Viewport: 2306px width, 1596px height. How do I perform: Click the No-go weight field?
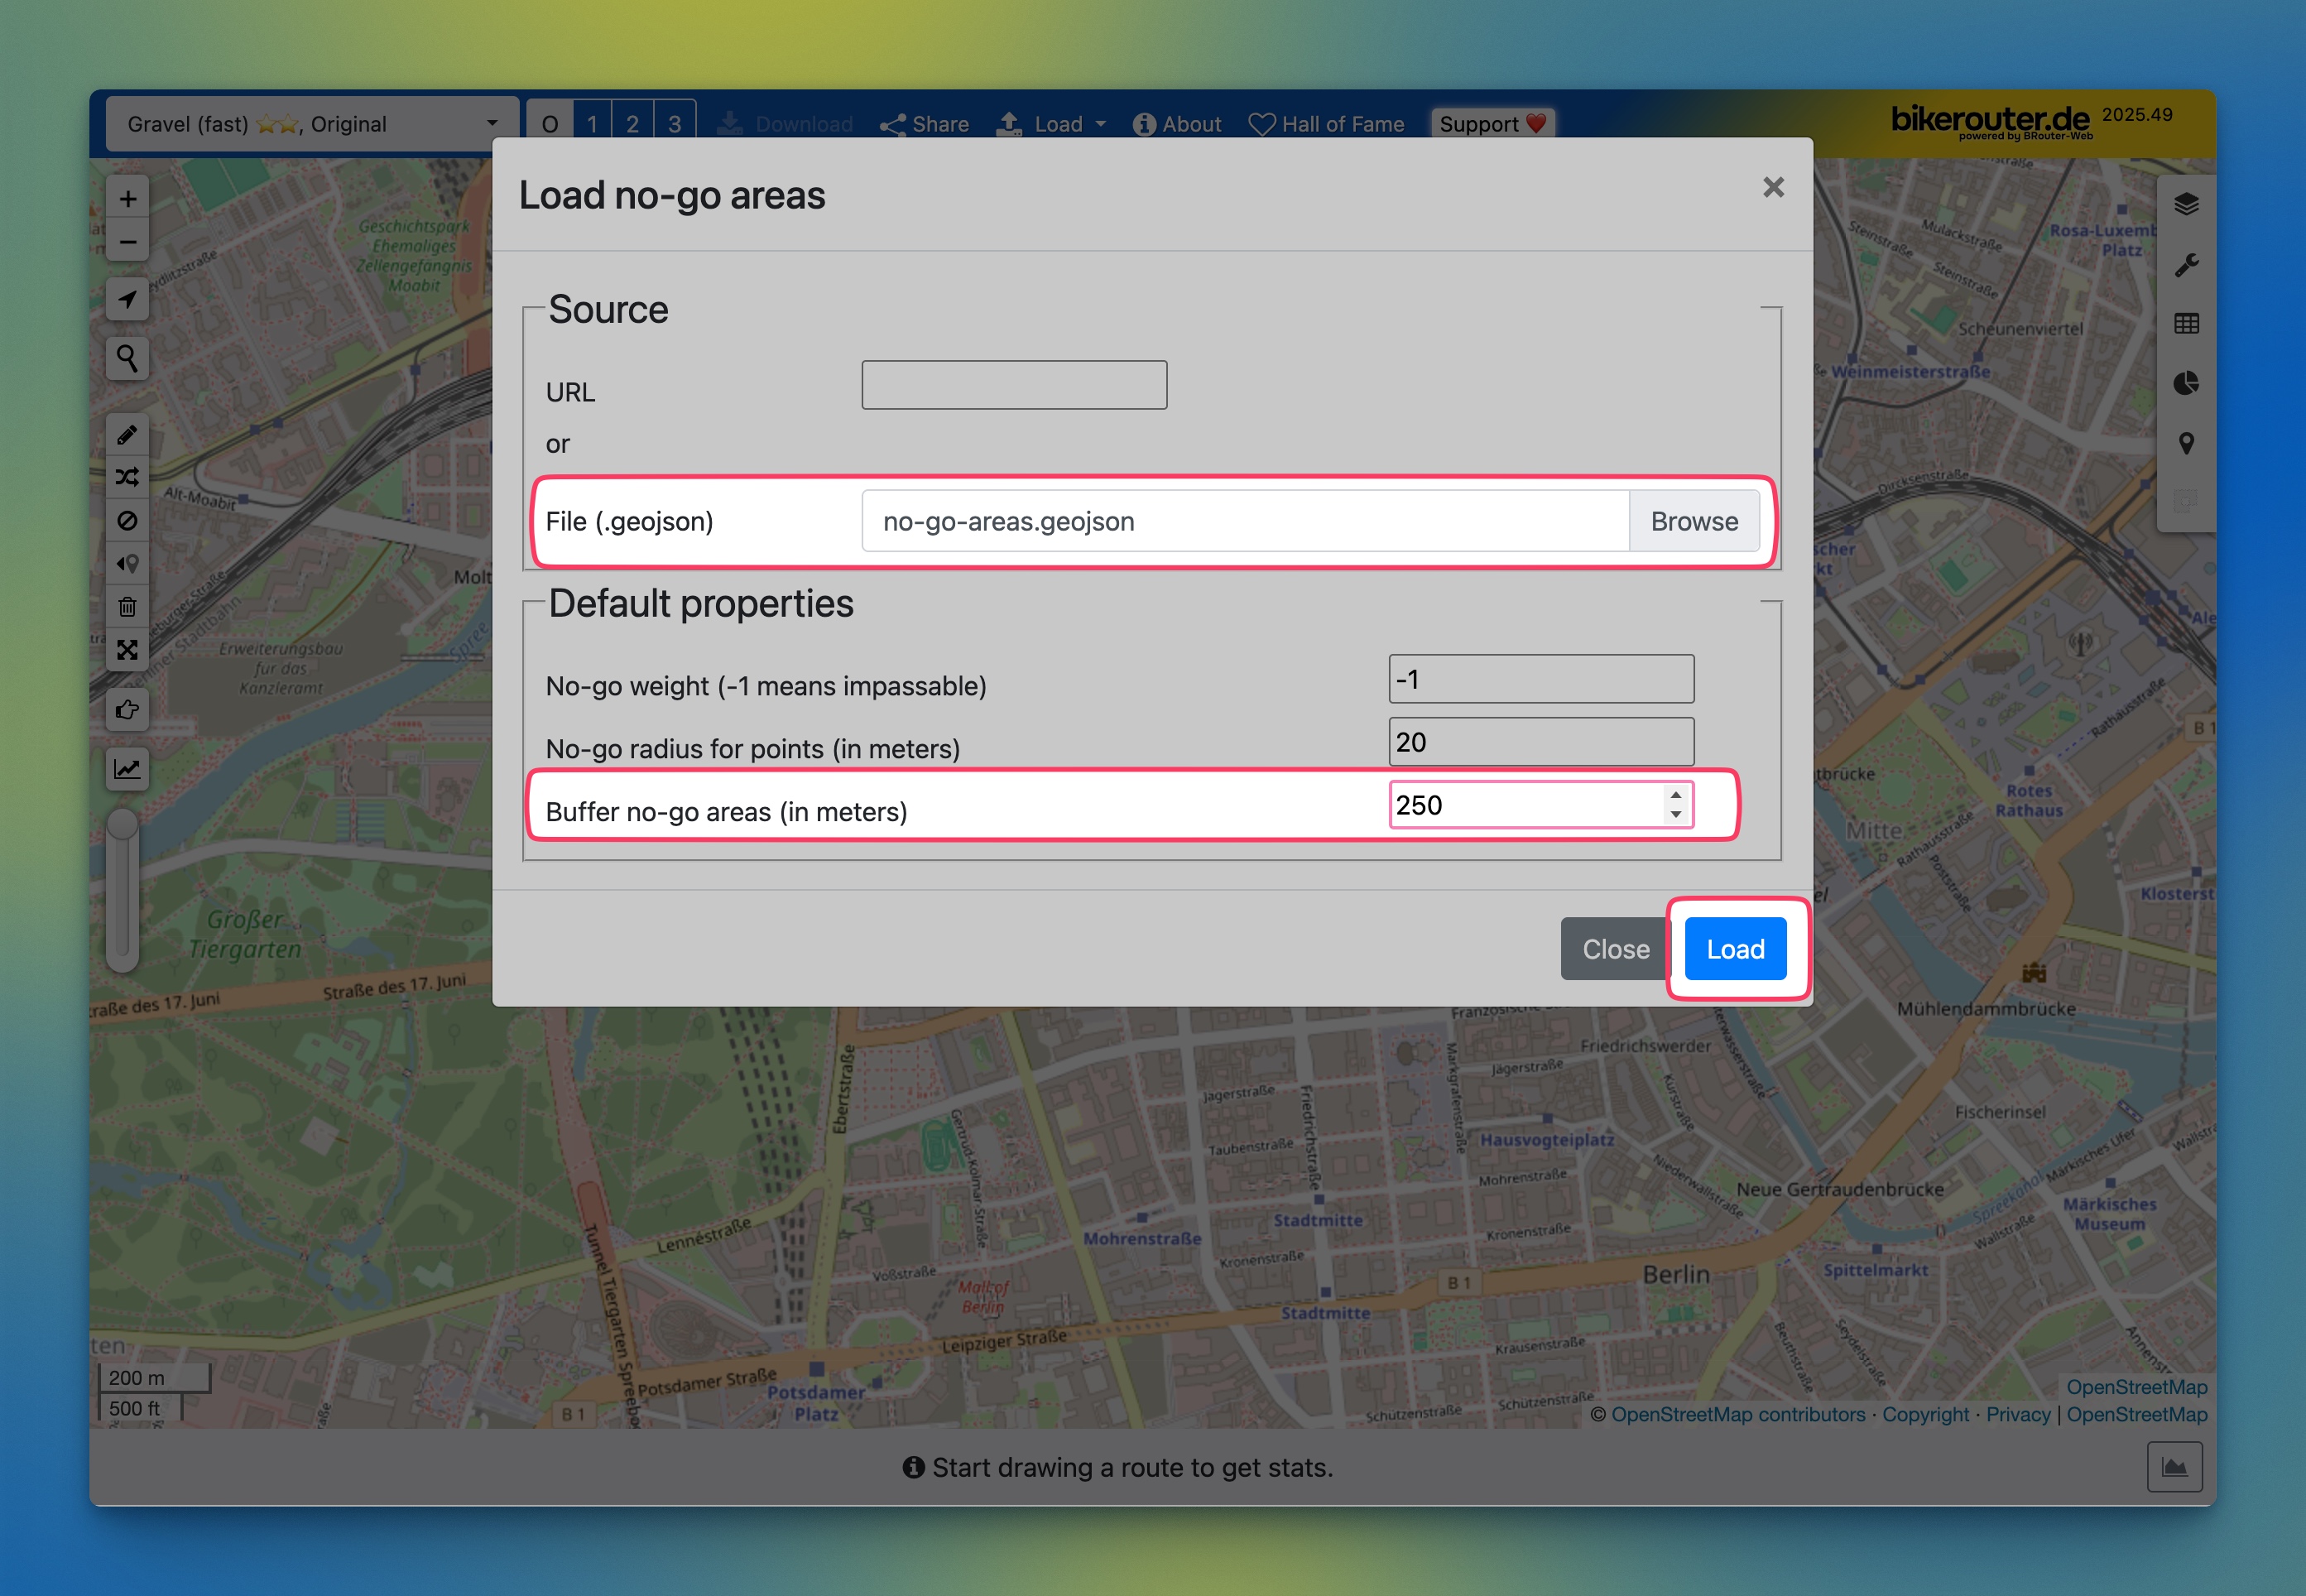[1541, 679]
